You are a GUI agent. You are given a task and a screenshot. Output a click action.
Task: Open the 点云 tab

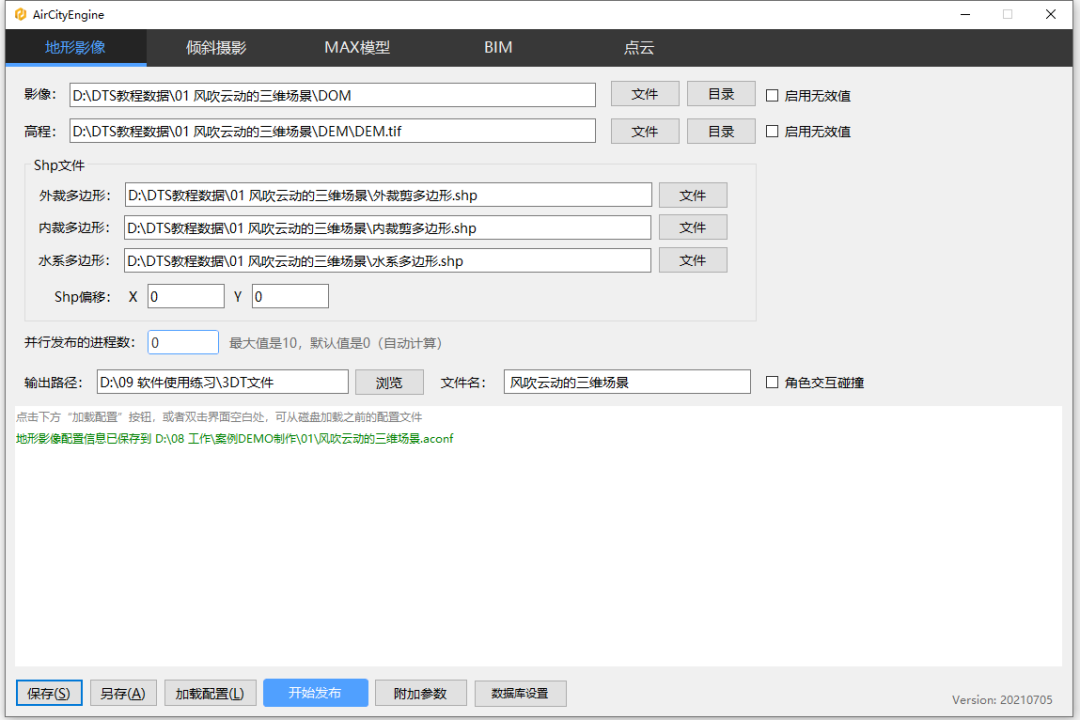coord(638,48)
